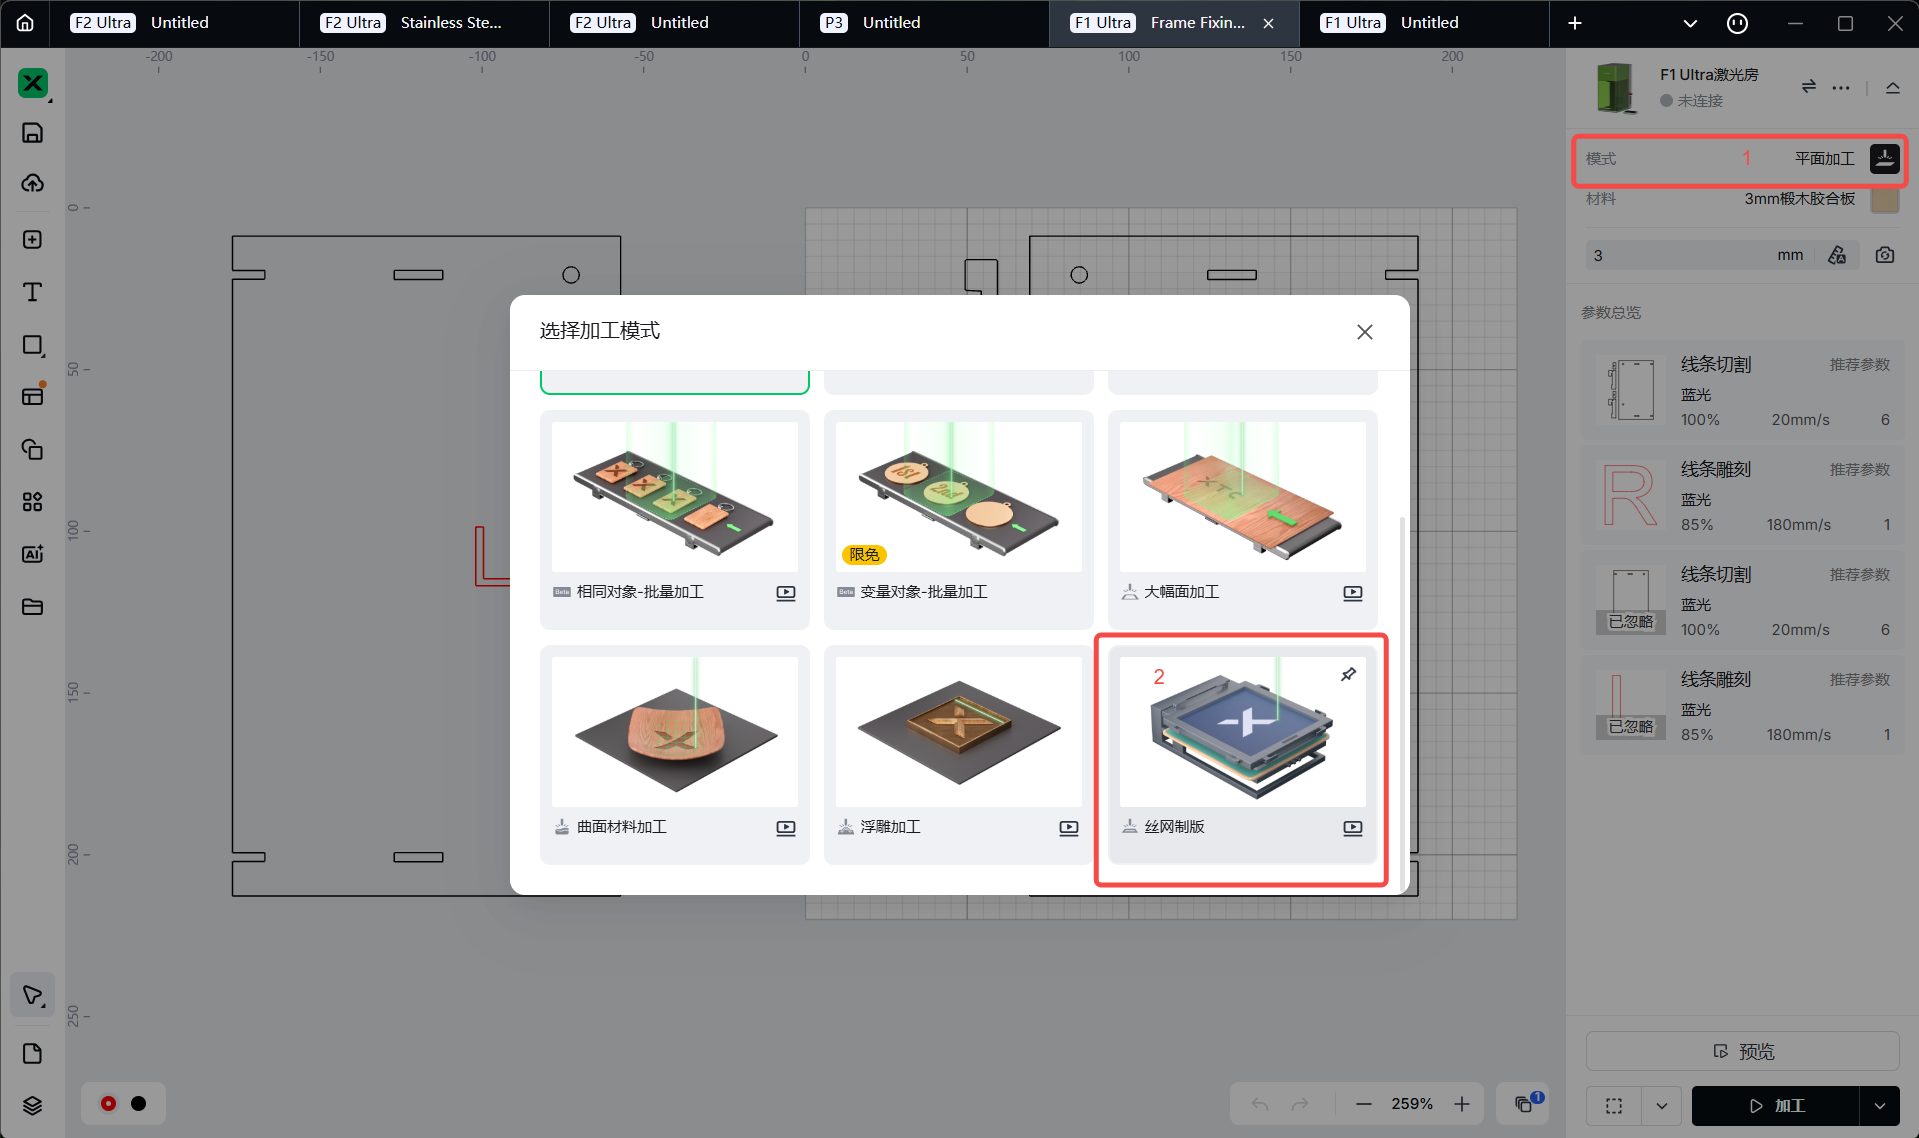Open the layers panel icon at bottom left

[x=32, y=1105]
